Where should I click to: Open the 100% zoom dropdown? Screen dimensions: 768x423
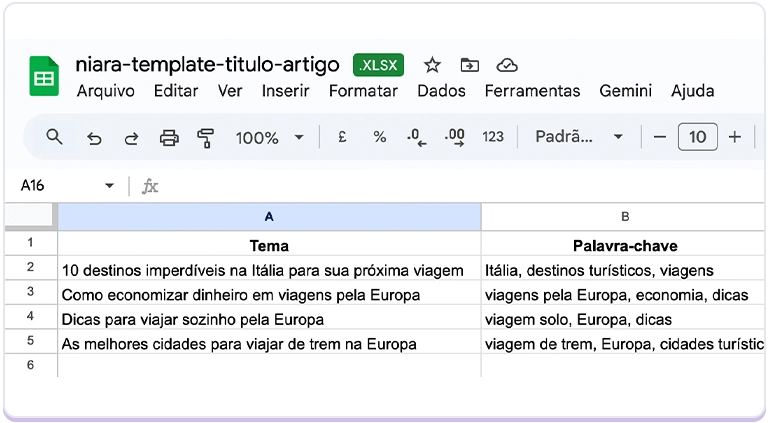click(269, 137)
